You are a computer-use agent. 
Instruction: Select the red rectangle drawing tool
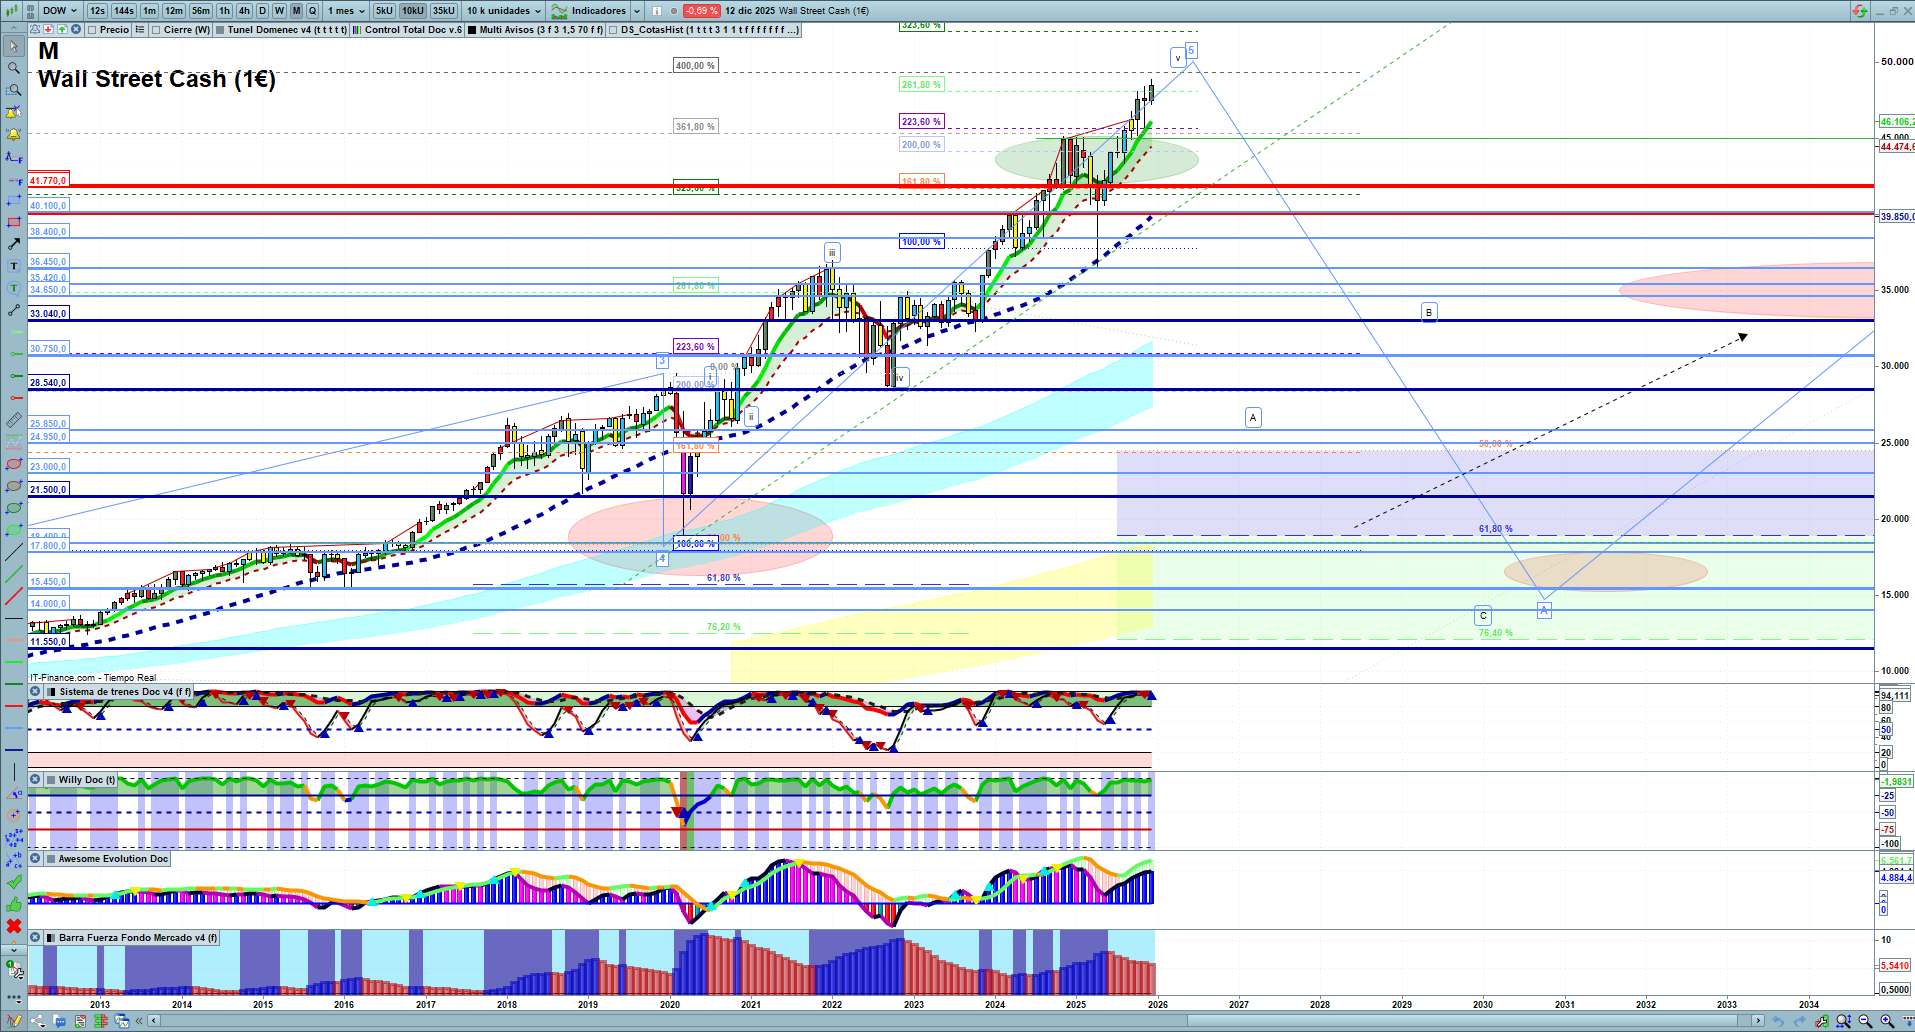point(14,222)
